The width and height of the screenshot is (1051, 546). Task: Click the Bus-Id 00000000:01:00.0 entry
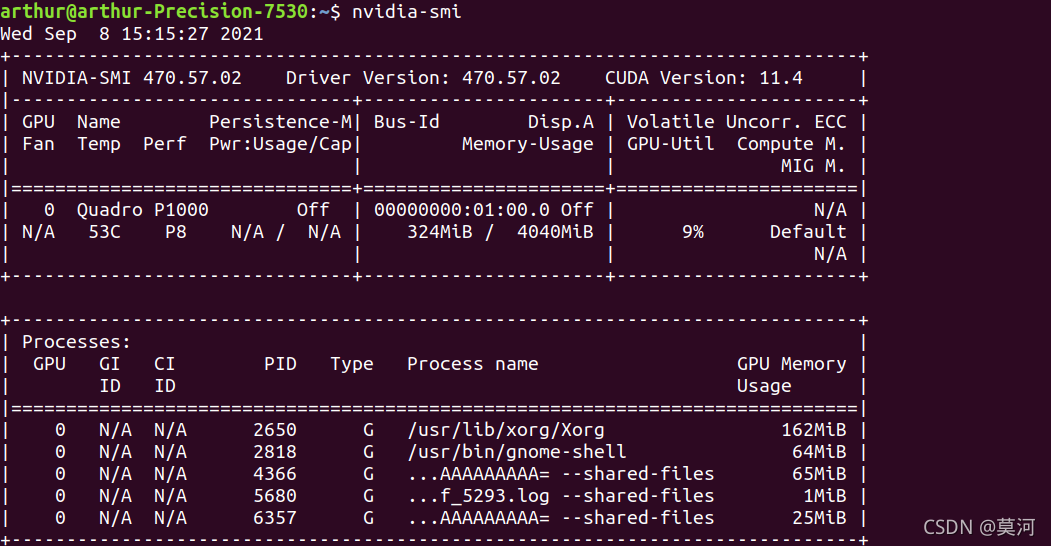[x=461, y=210]
